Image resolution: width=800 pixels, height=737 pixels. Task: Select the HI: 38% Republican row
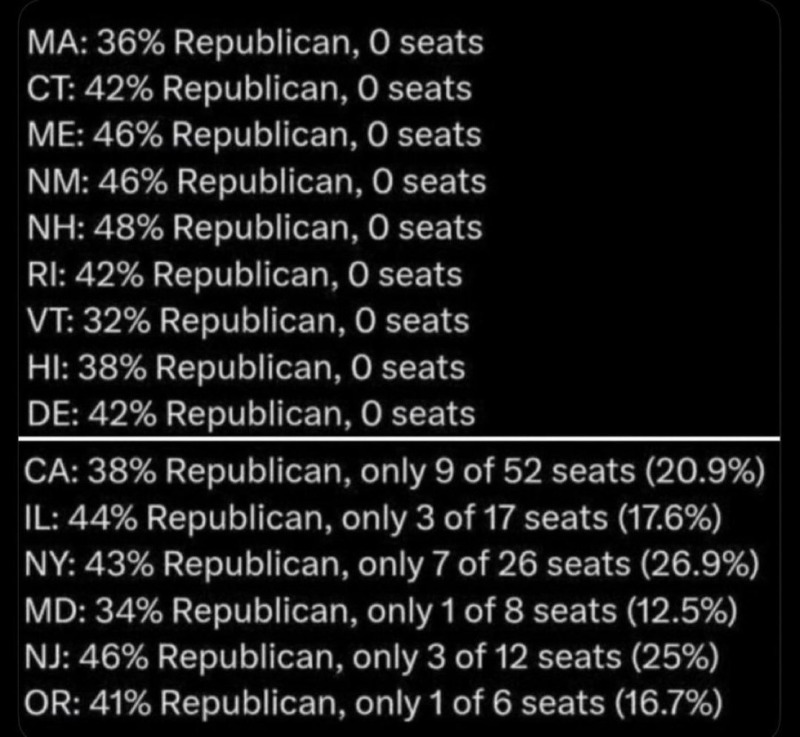[x=246, y=367]
